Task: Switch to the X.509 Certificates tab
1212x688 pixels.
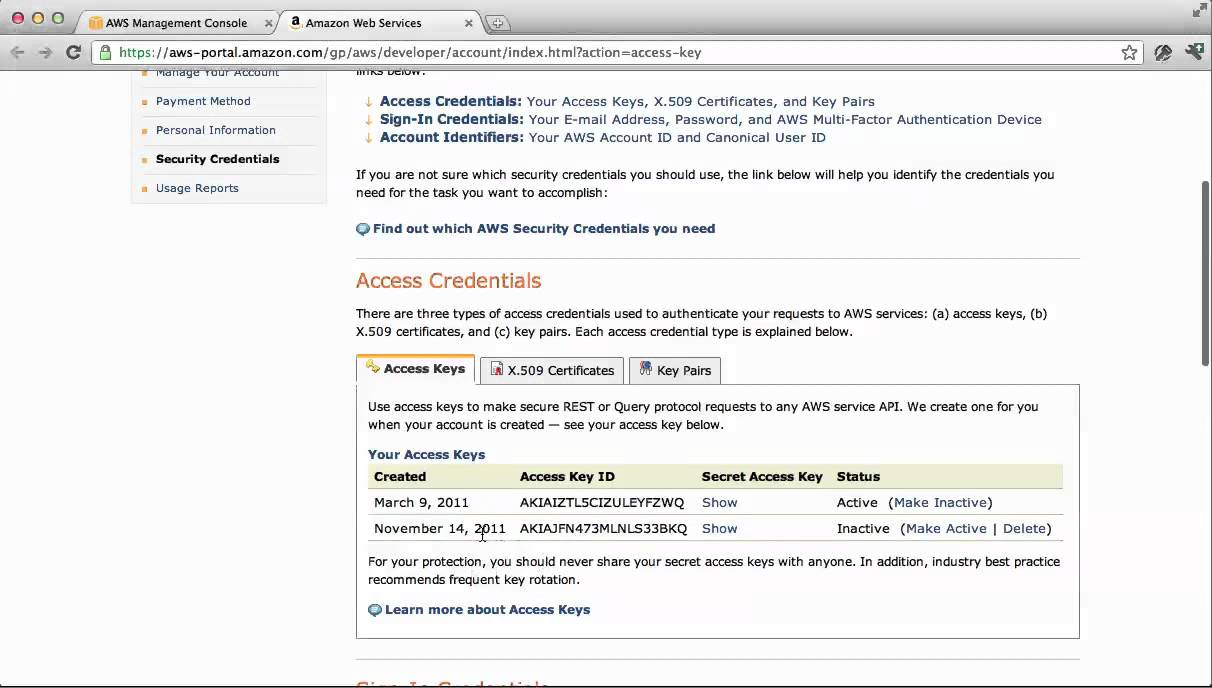Action: (x=552, y=370)
